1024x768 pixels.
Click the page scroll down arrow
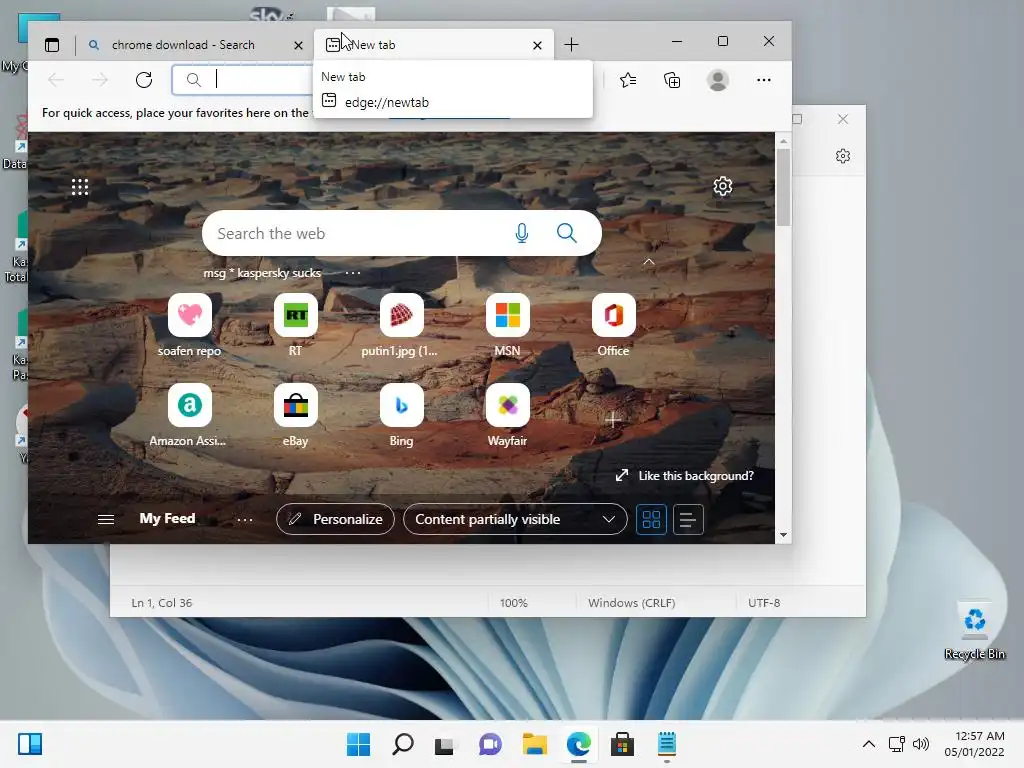pos(783,535)
